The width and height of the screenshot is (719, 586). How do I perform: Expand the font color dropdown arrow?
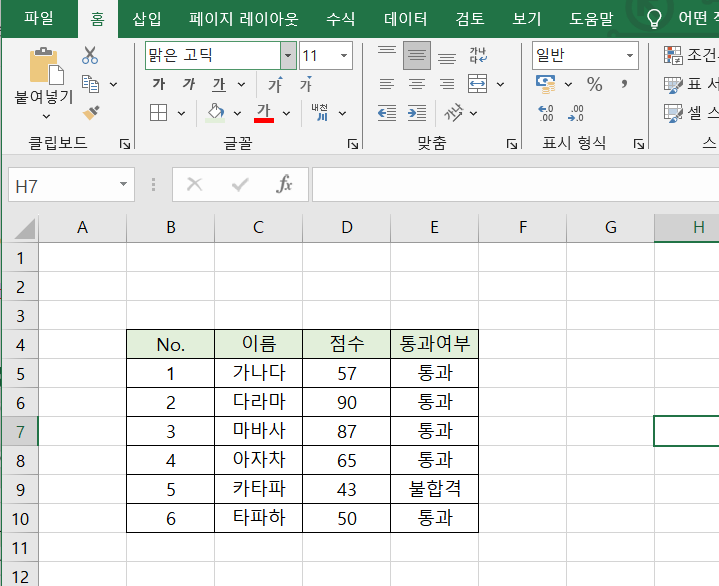(x=287, y=113)
